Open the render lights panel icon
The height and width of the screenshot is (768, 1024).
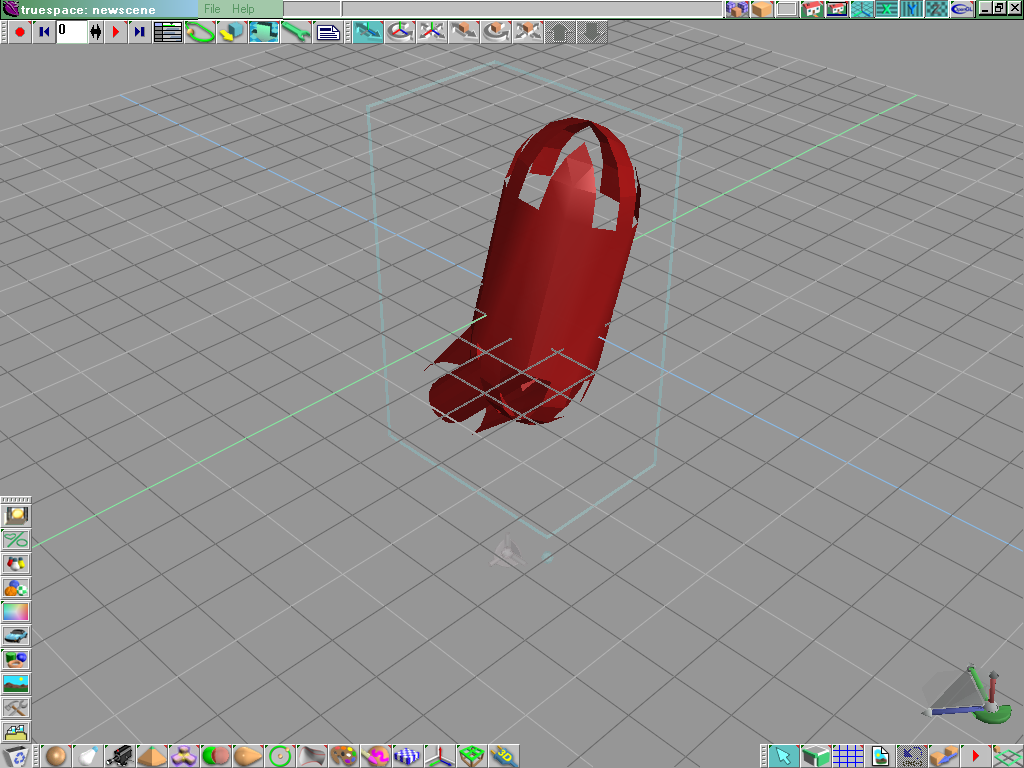[16, 516]
